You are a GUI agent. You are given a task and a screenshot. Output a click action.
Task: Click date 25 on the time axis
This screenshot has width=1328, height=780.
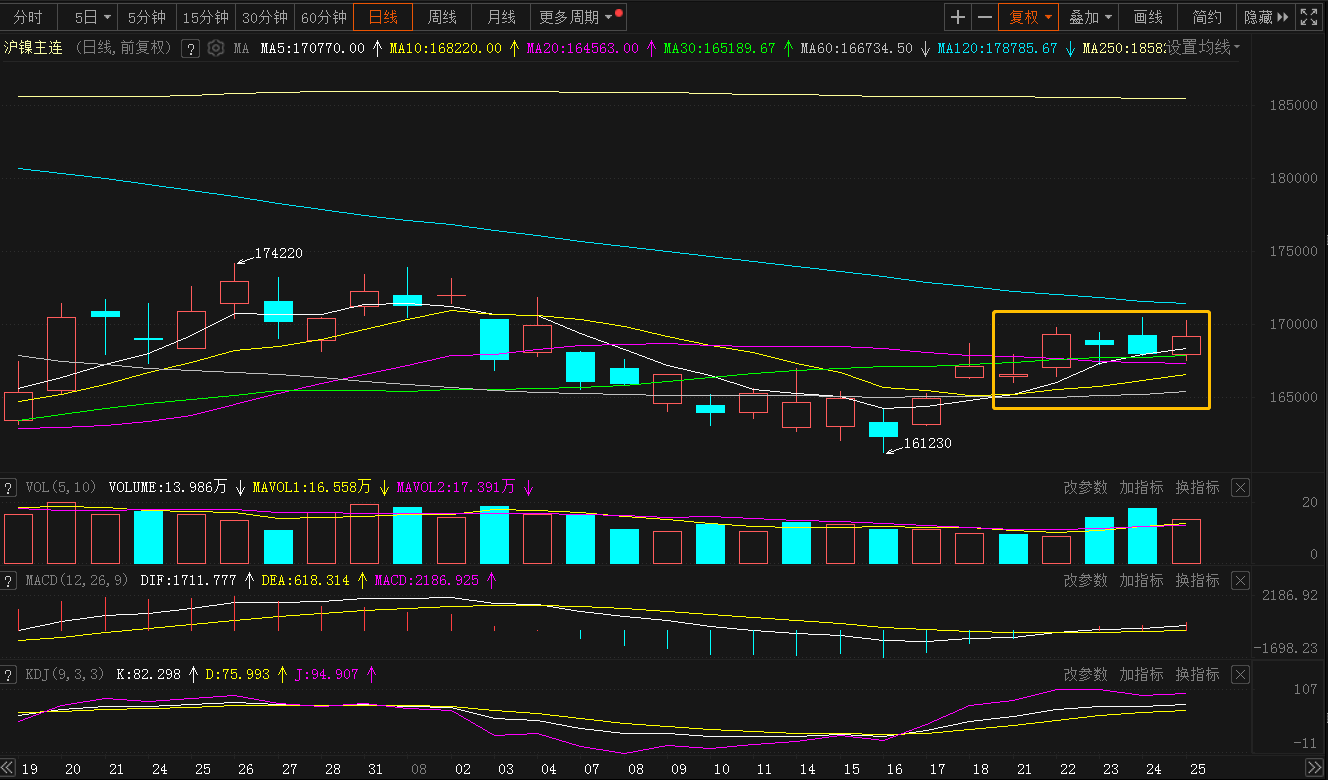(x=1198, y=769)
